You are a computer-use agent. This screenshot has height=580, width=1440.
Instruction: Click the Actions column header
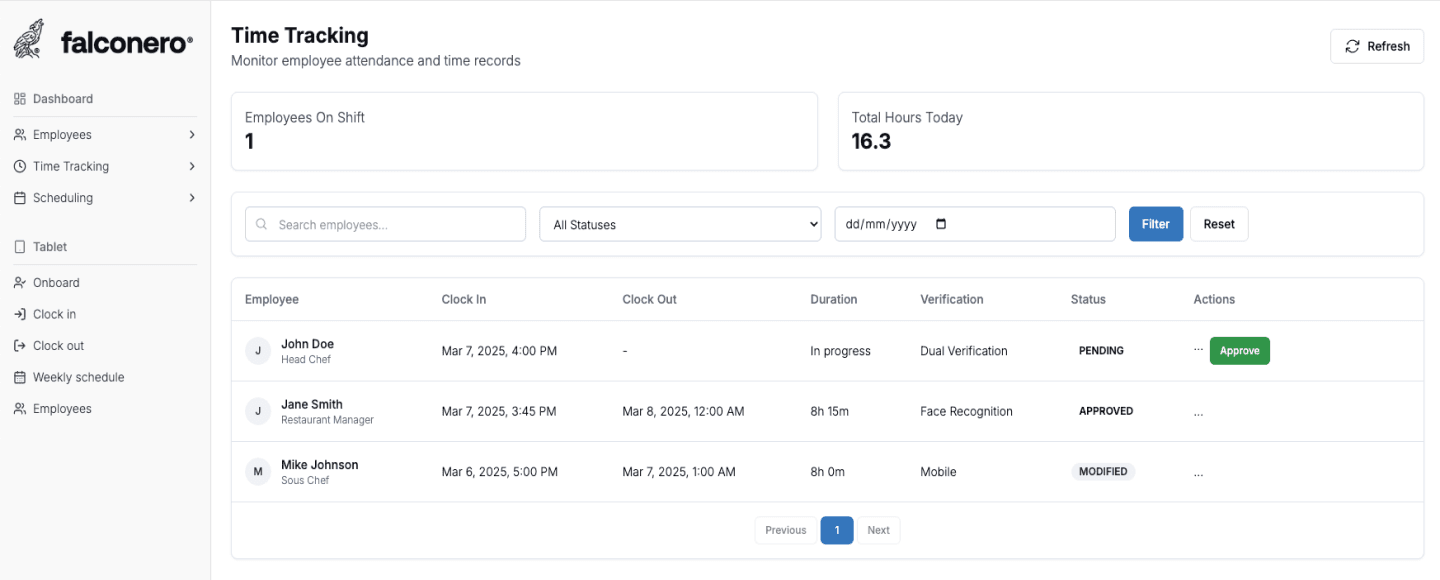pos(1214,299)
